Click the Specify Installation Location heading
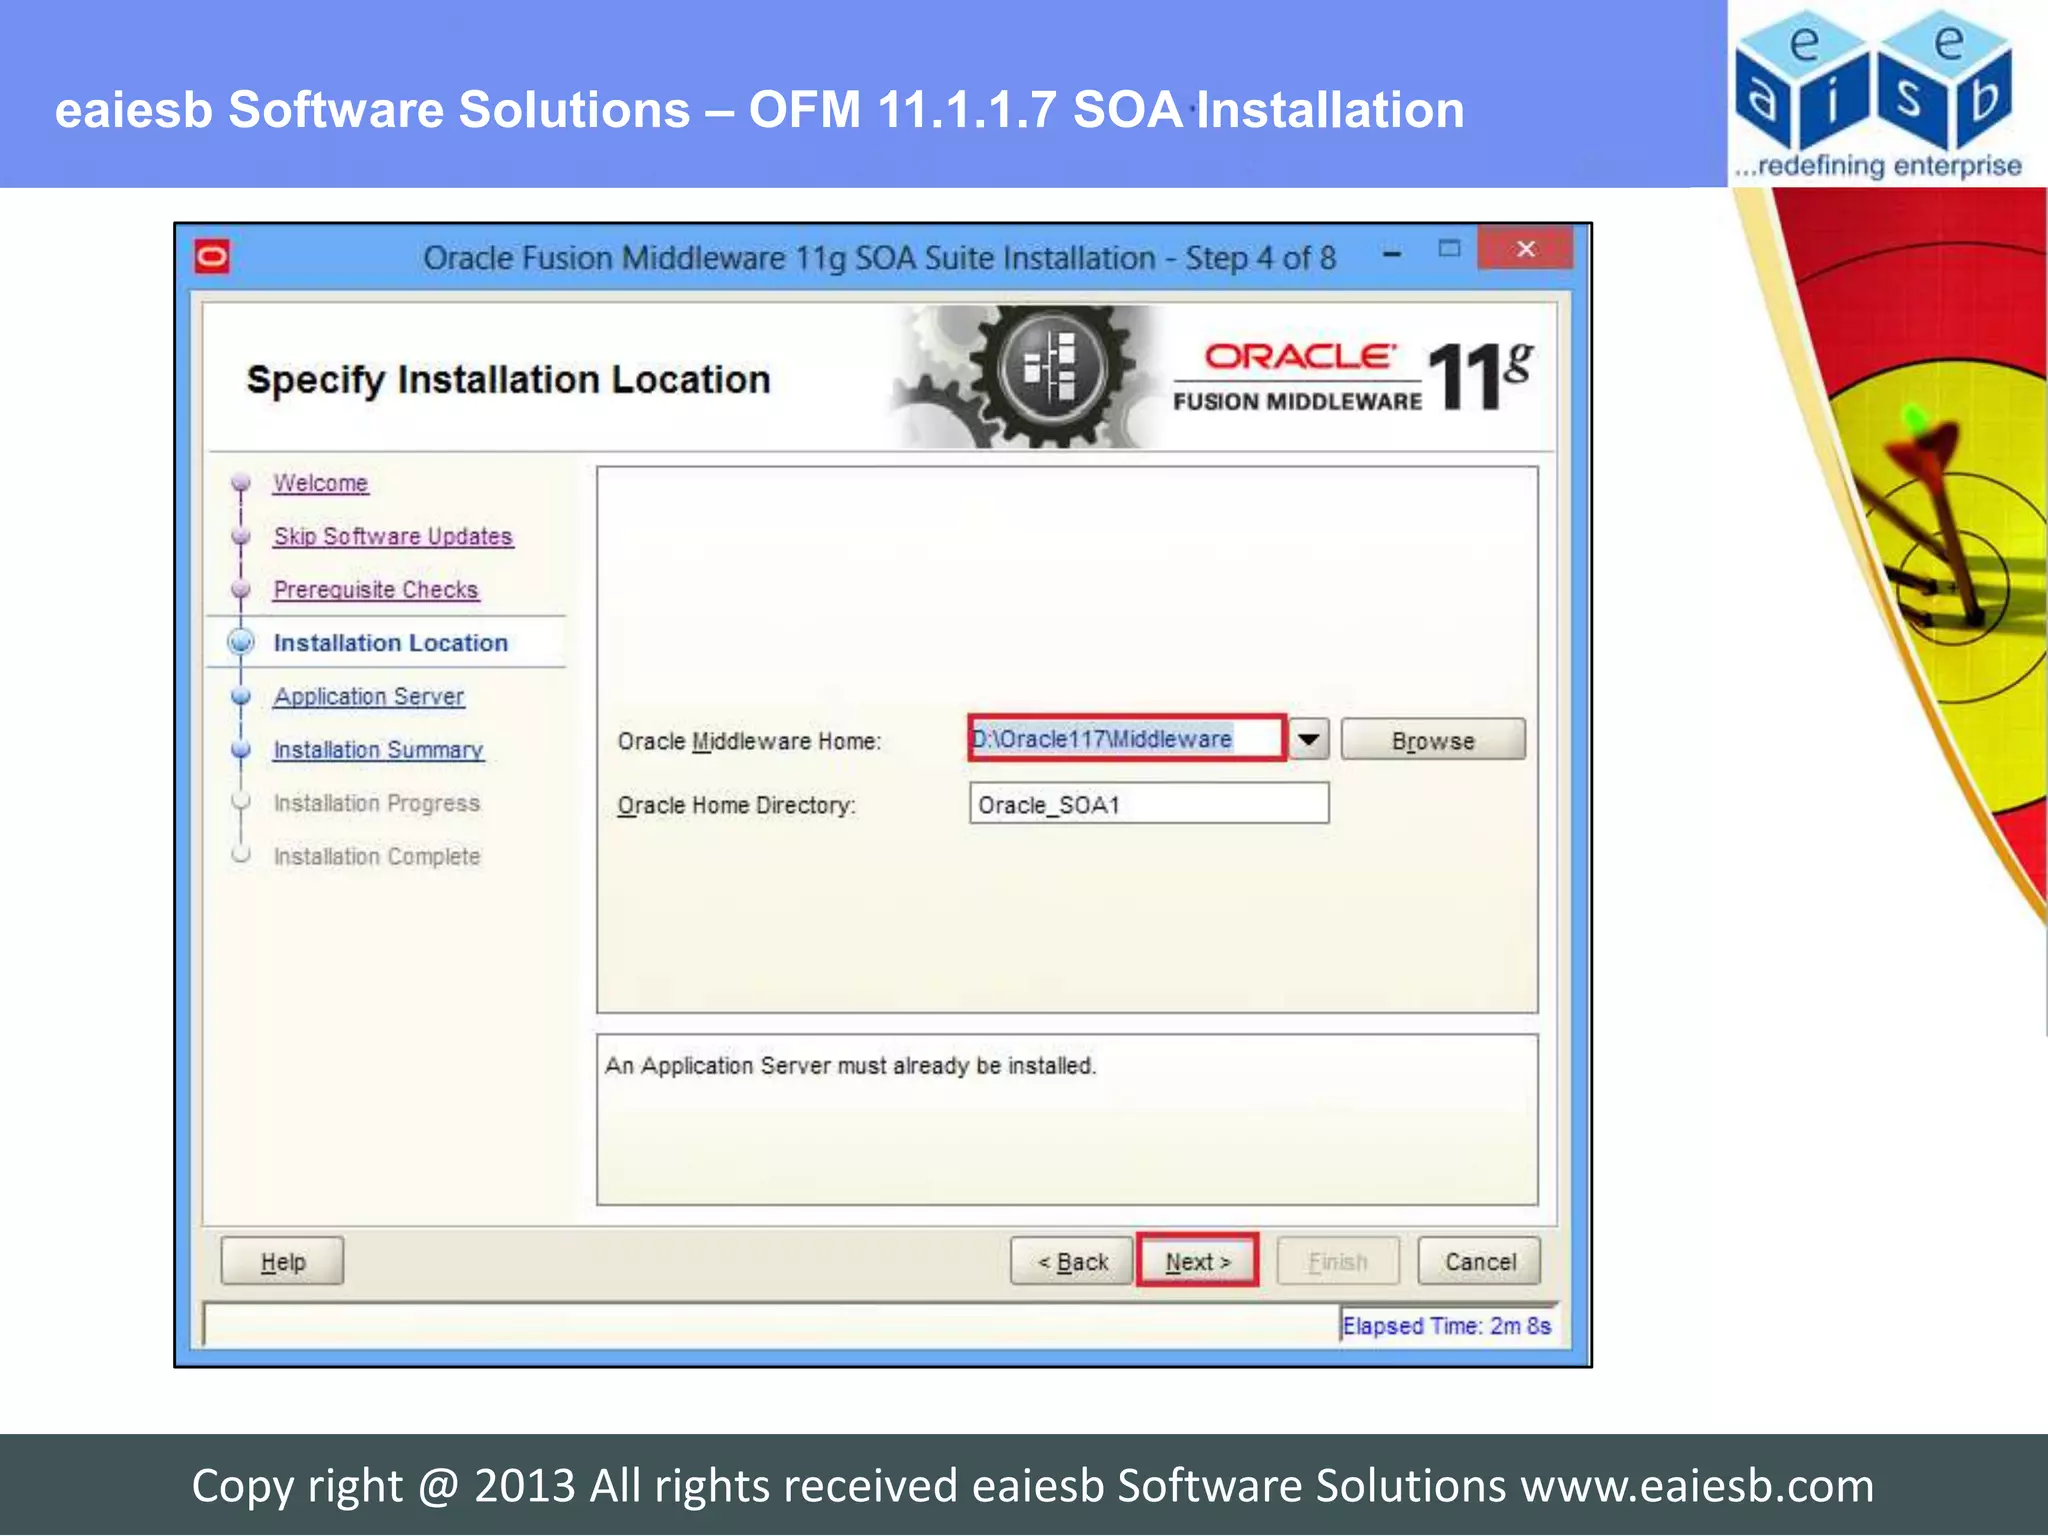 pos(508,380)
